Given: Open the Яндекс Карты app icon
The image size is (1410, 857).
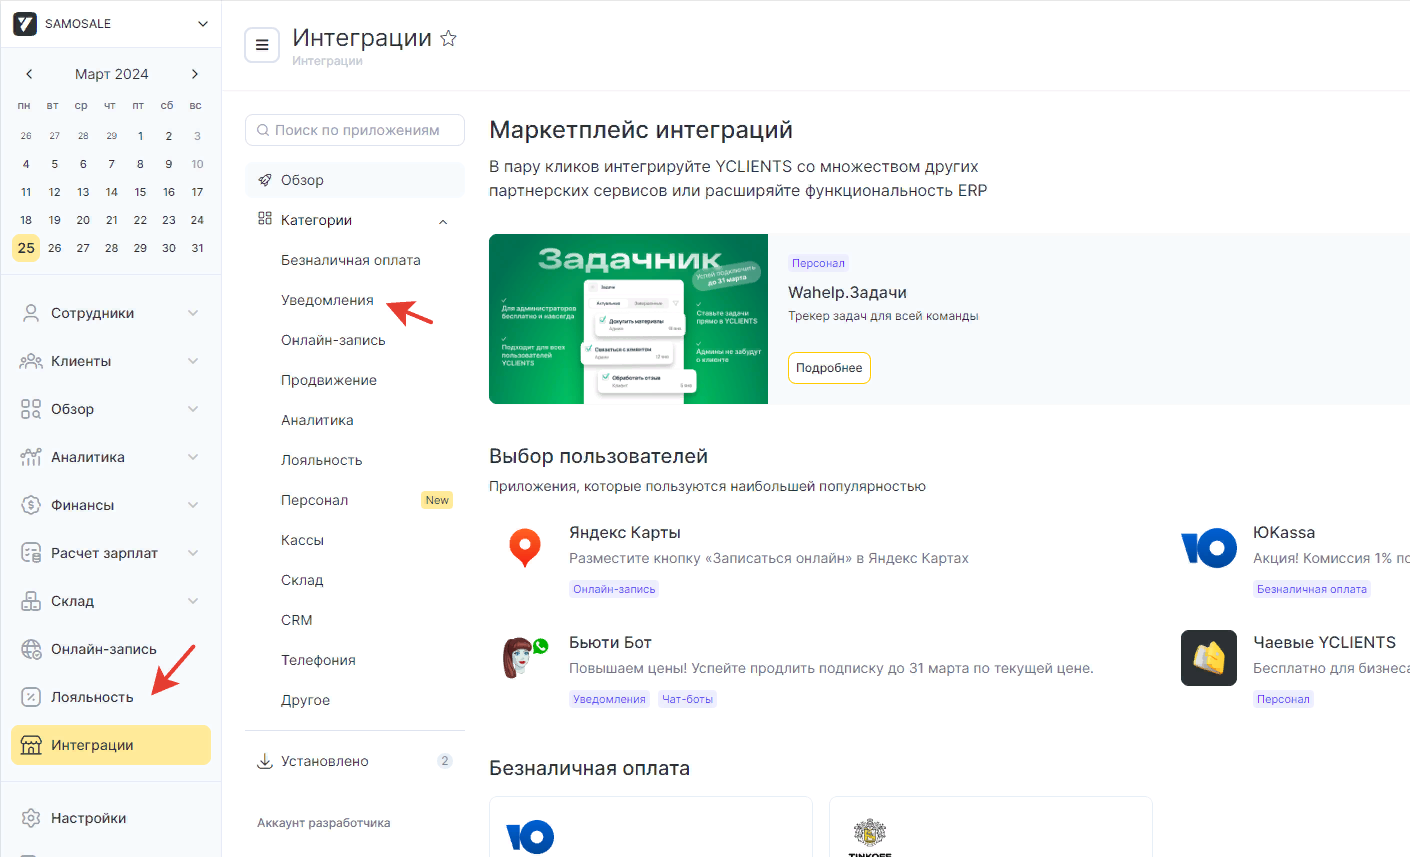Looking at the screenshot, I should tap(525, 548).
